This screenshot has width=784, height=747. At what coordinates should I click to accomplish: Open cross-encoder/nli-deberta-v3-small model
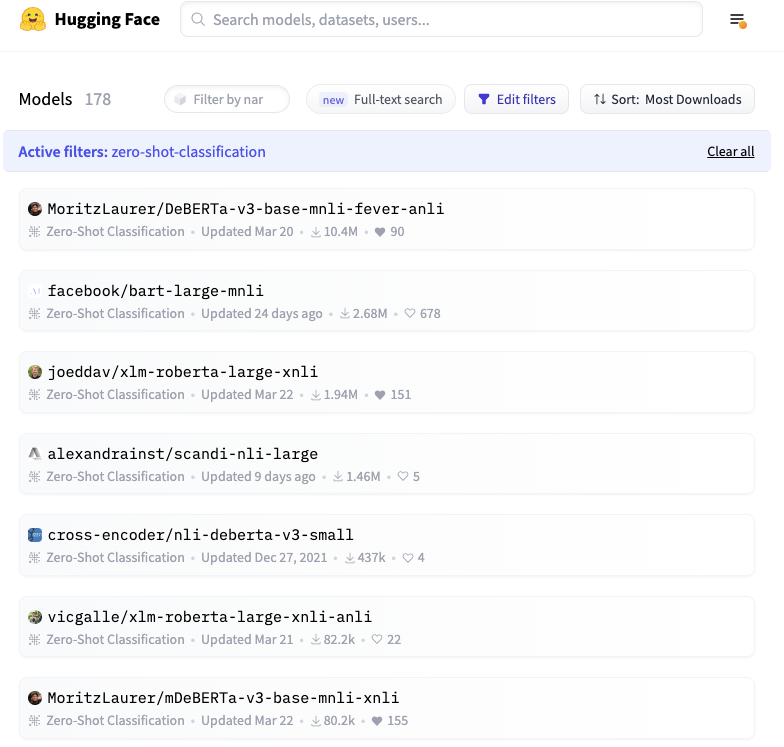[x=200, y=535]
